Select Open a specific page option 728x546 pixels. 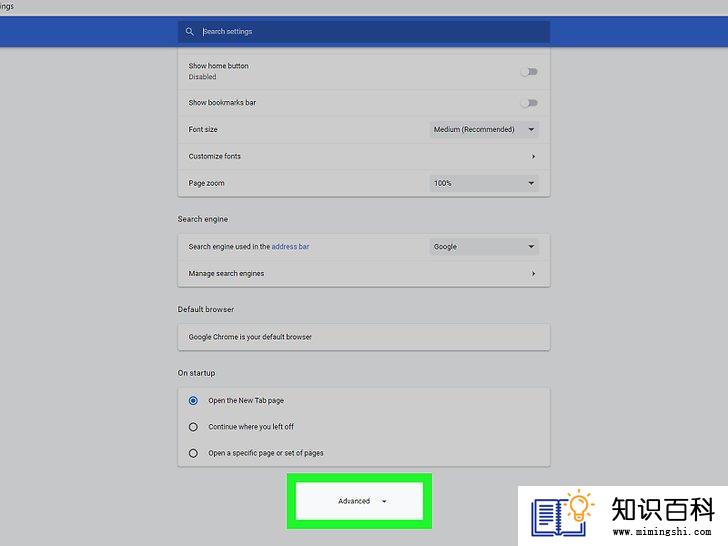(x=193, y=453)
